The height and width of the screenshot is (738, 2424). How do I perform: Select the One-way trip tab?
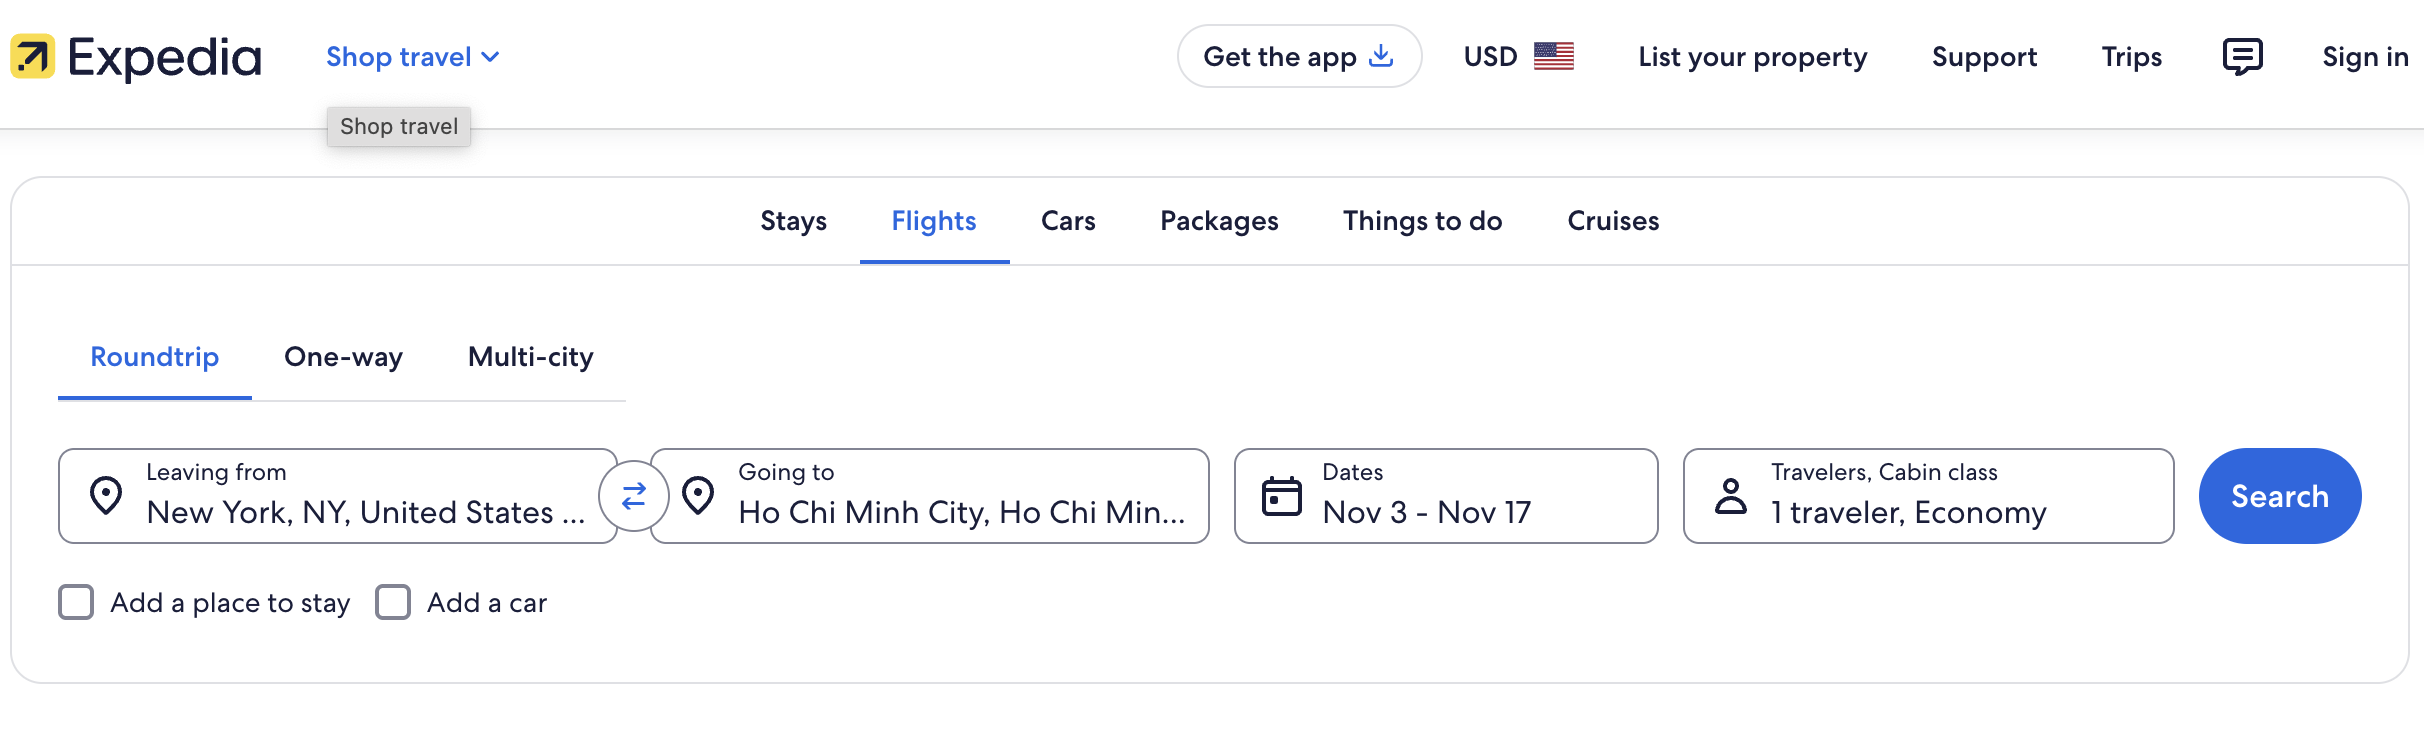tap(343, 357)
